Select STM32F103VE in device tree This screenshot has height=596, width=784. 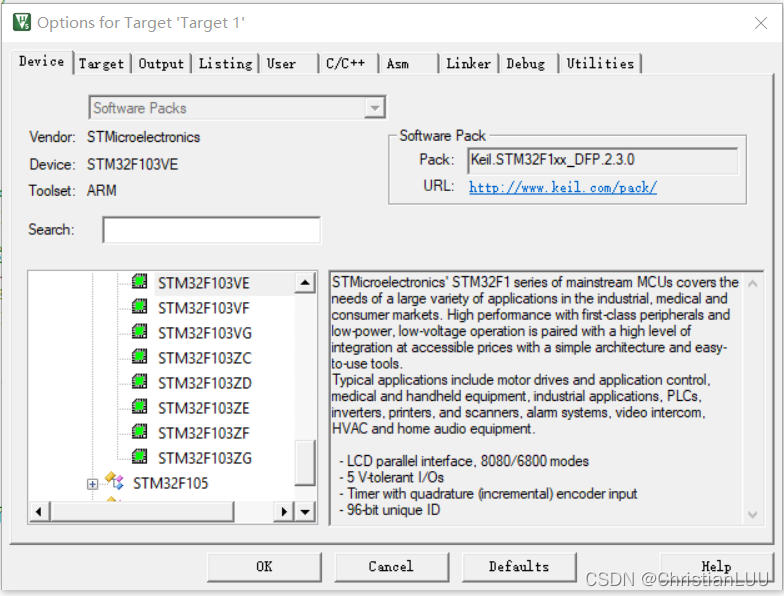pyautogui.click(x=204, y=283)
